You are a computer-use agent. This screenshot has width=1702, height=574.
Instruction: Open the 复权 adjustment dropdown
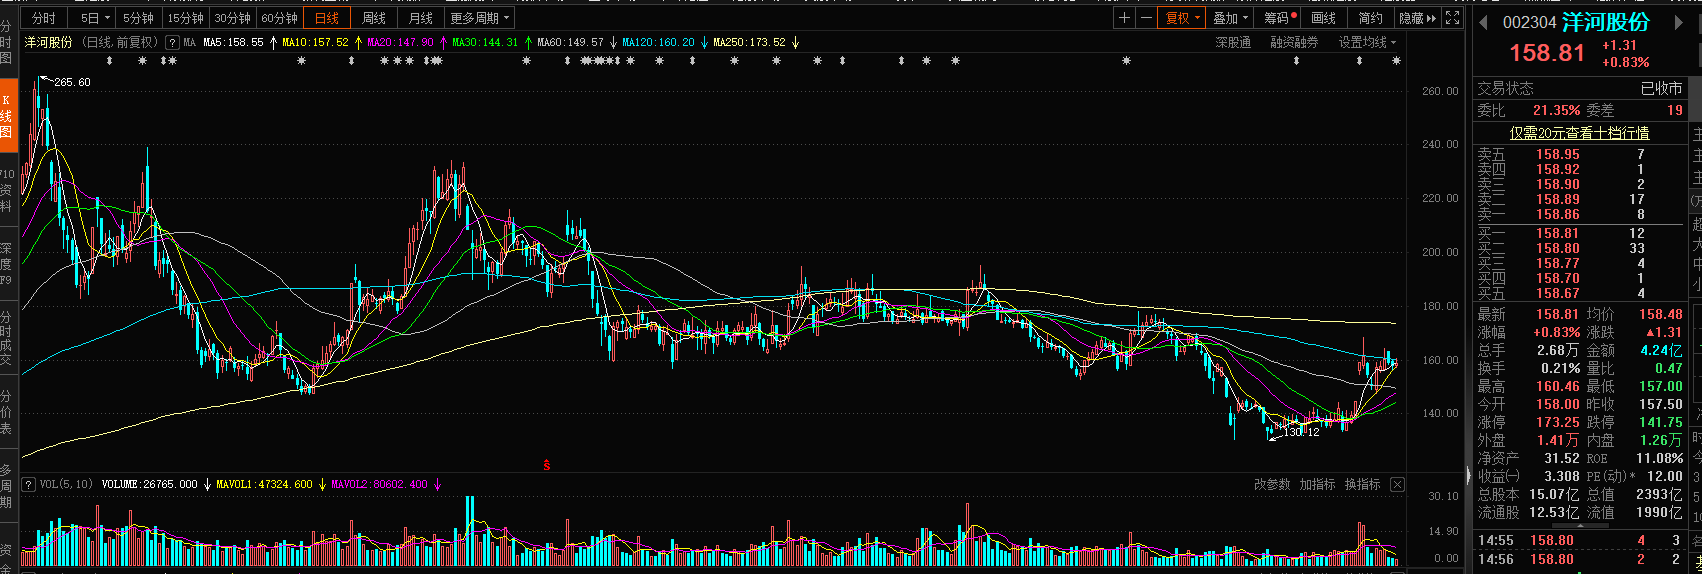[x=1182, y=18]
